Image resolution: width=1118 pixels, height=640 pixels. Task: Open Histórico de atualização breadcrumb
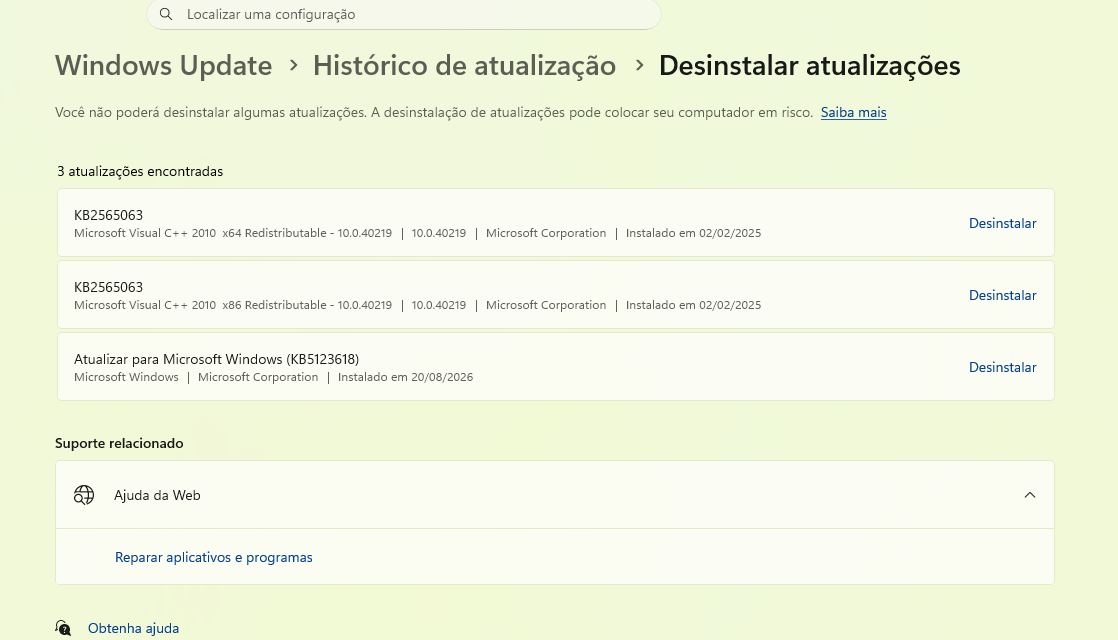[x=464, y=66]
